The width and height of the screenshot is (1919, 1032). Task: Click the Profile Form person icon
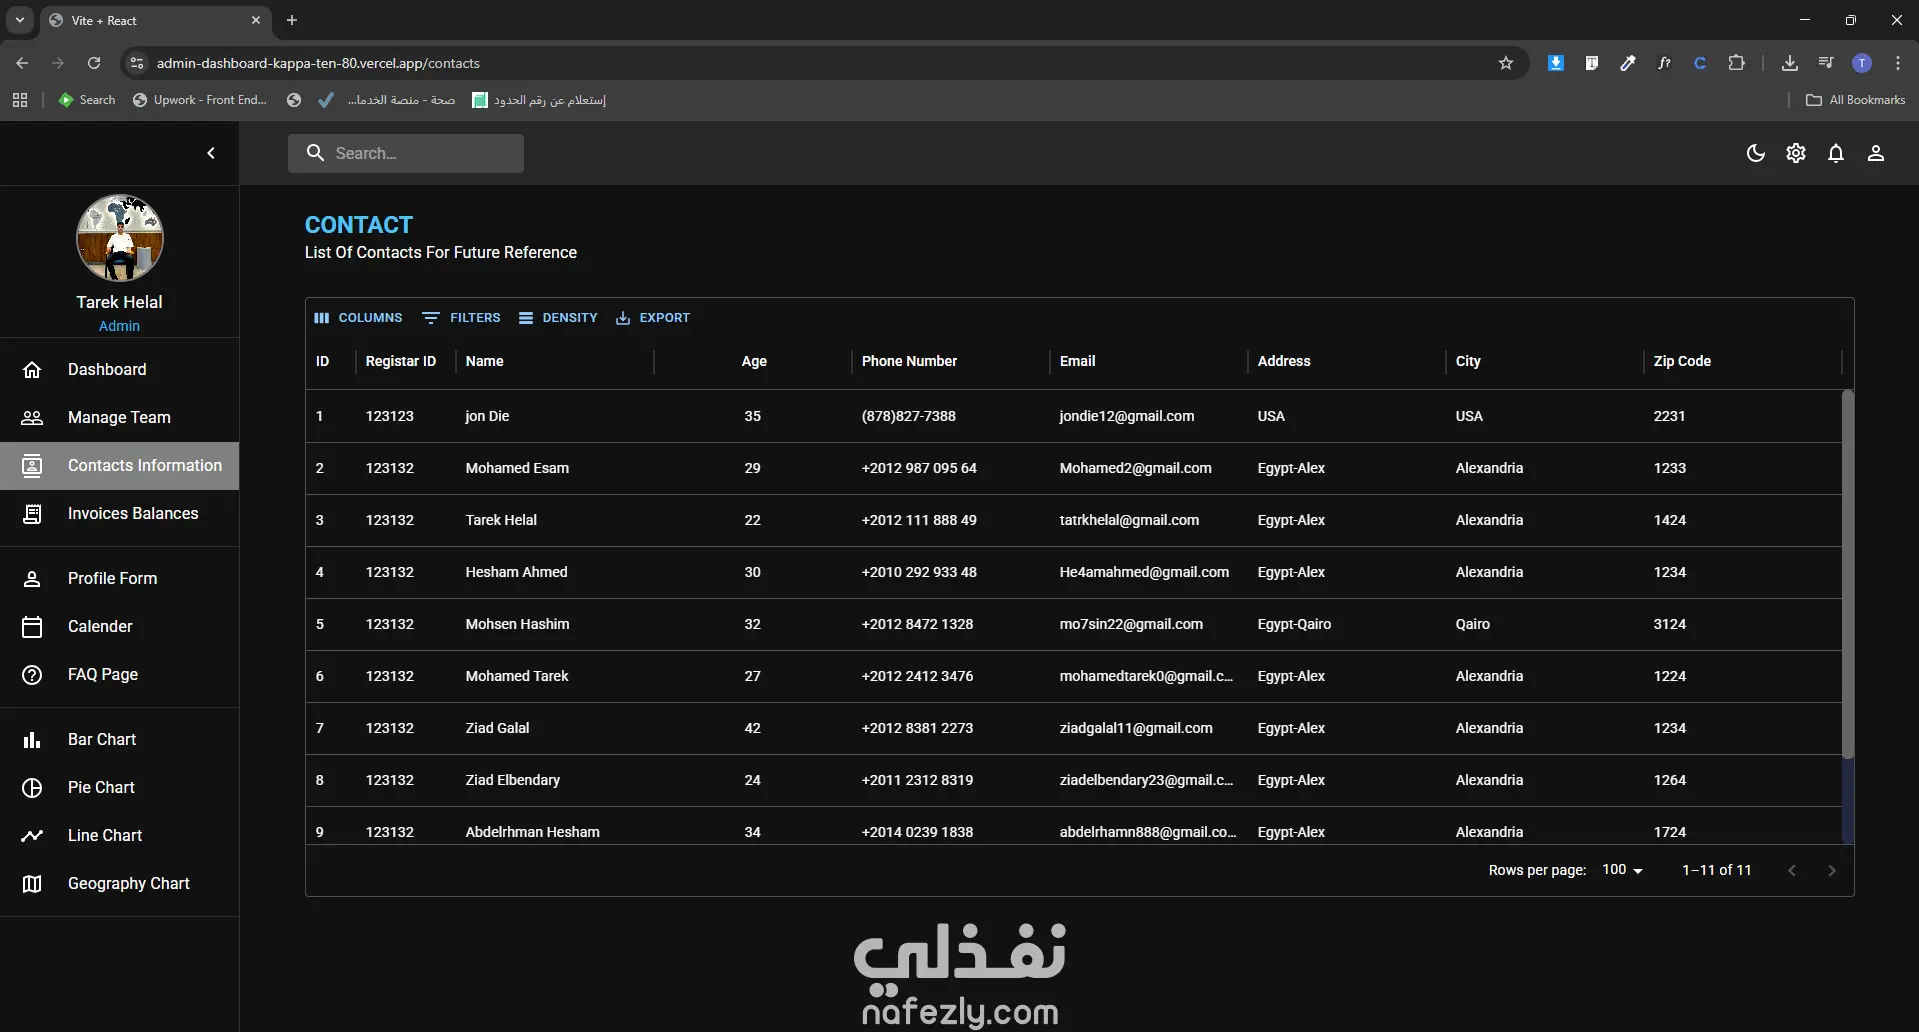32,579
